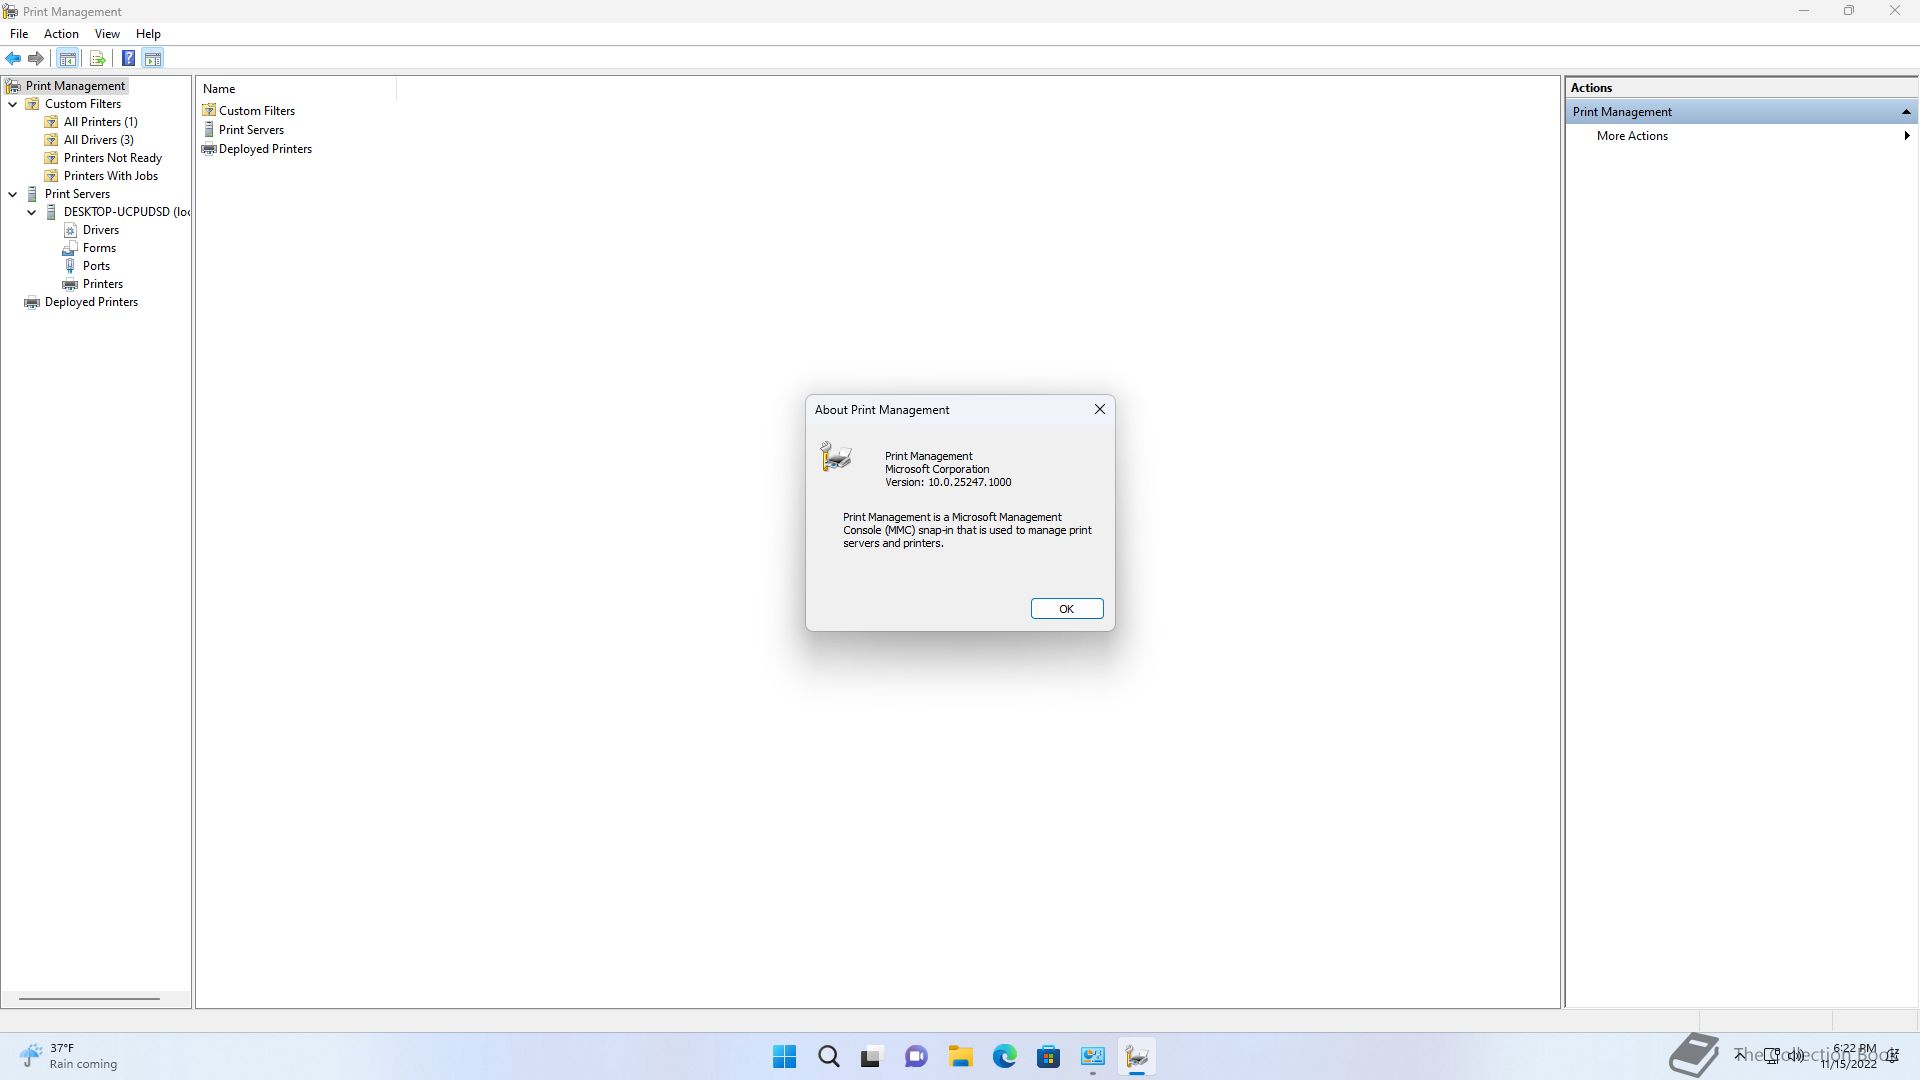Open taskbar Search
Screen dimensions: 1920x1080
click(829, 1056)
